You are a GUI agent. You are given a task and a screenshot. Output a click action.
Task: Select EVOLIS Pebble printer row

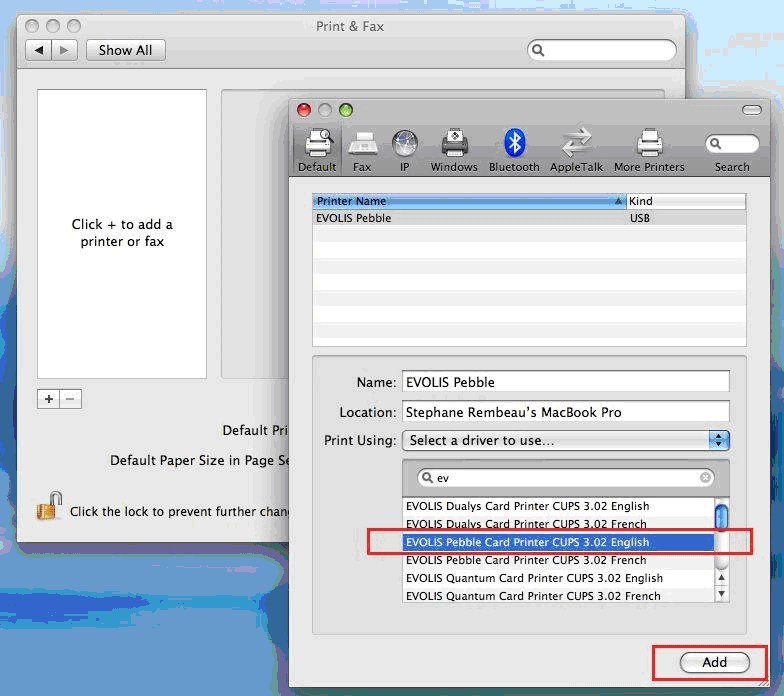coord(529,218)
